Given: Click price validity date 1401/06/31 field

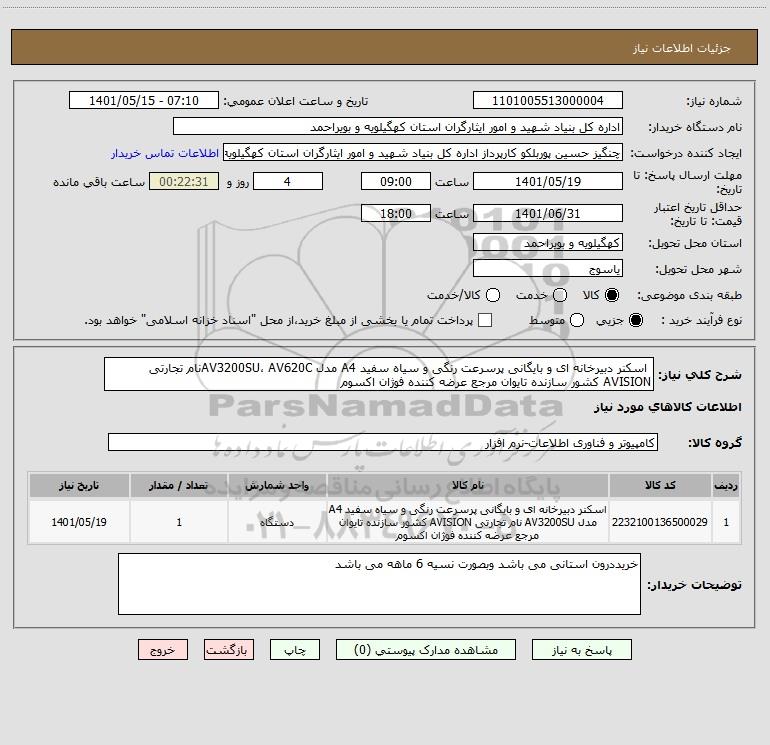Looking at the screenshot, I should (548, 213).
